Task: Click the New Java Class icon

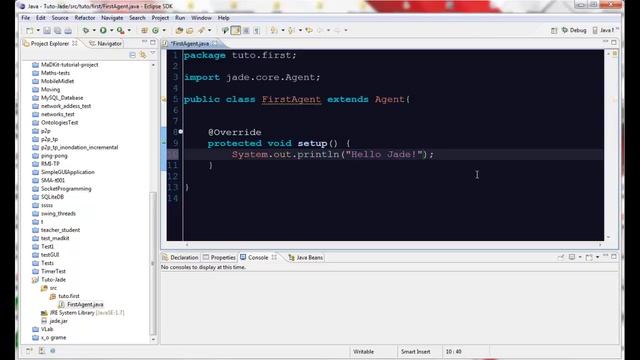Action: 156,30
